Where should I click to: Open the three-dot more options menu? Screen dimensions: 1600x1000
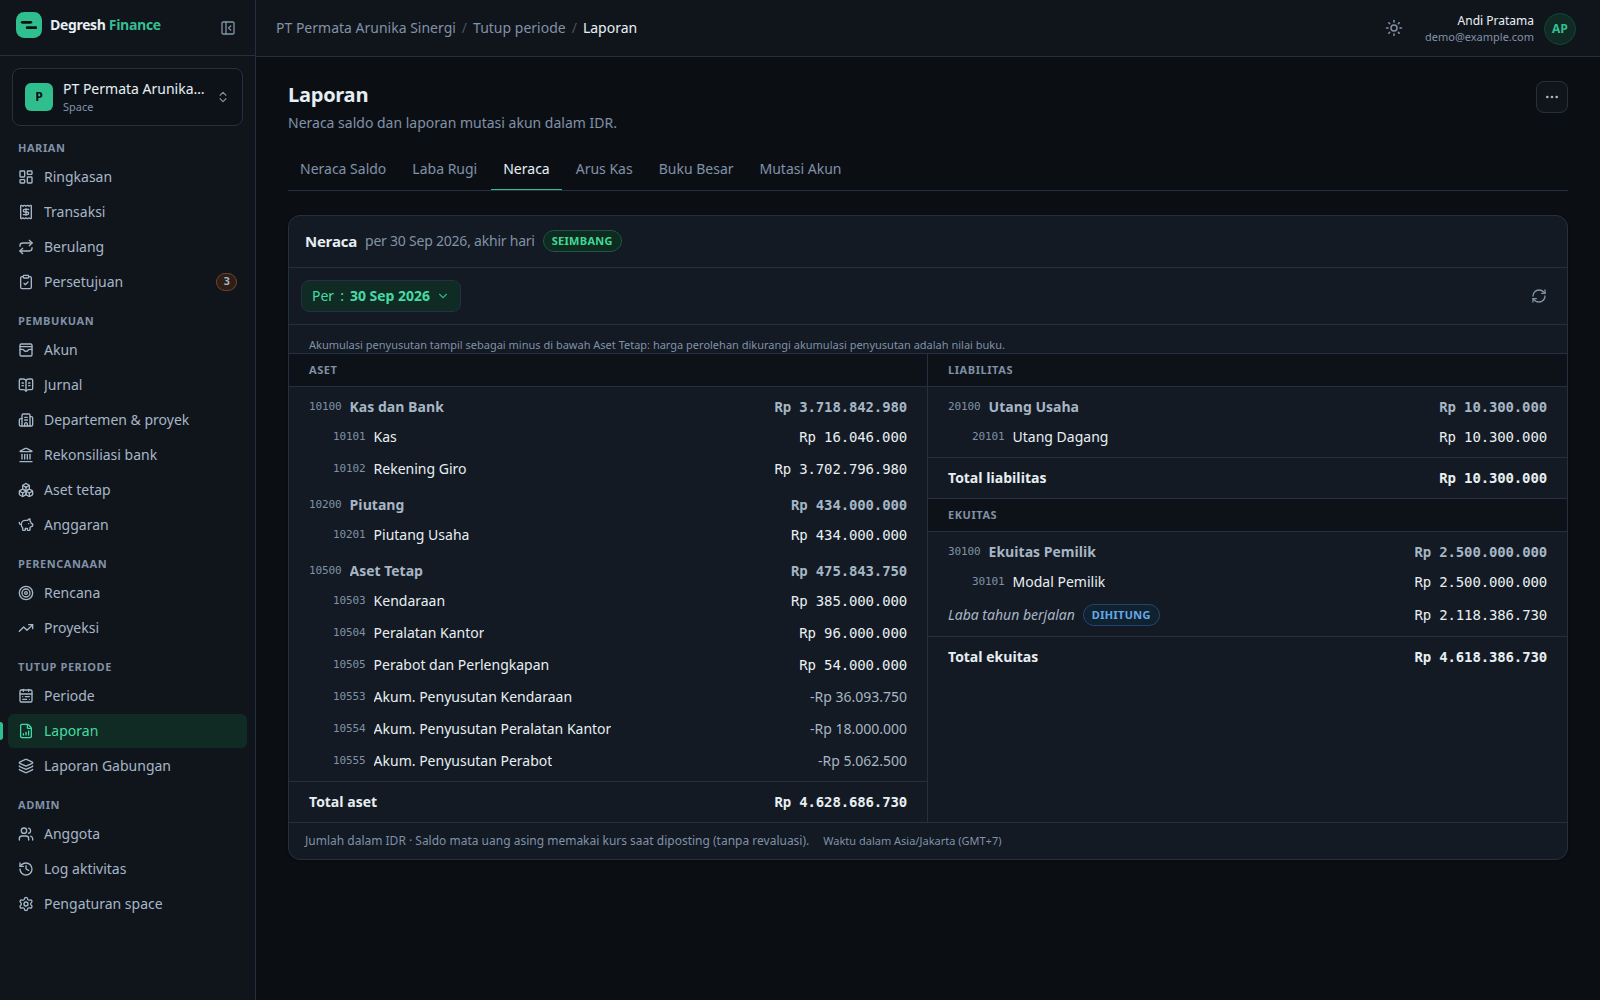[1551, 97]
